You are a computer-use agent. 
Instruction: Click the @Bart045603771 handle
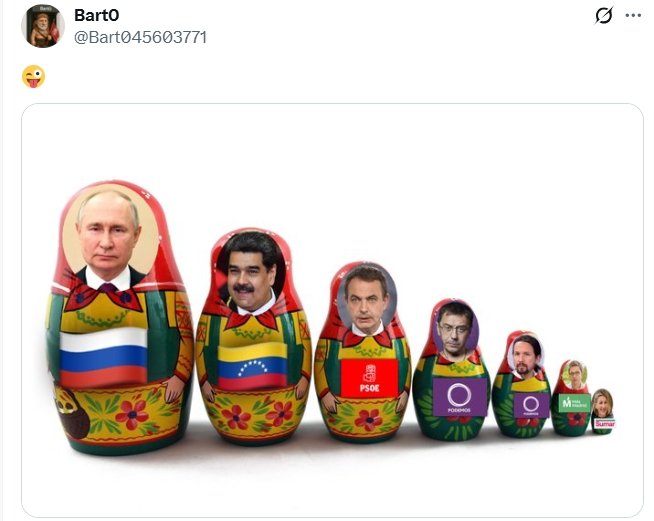(x=141, y=37)
